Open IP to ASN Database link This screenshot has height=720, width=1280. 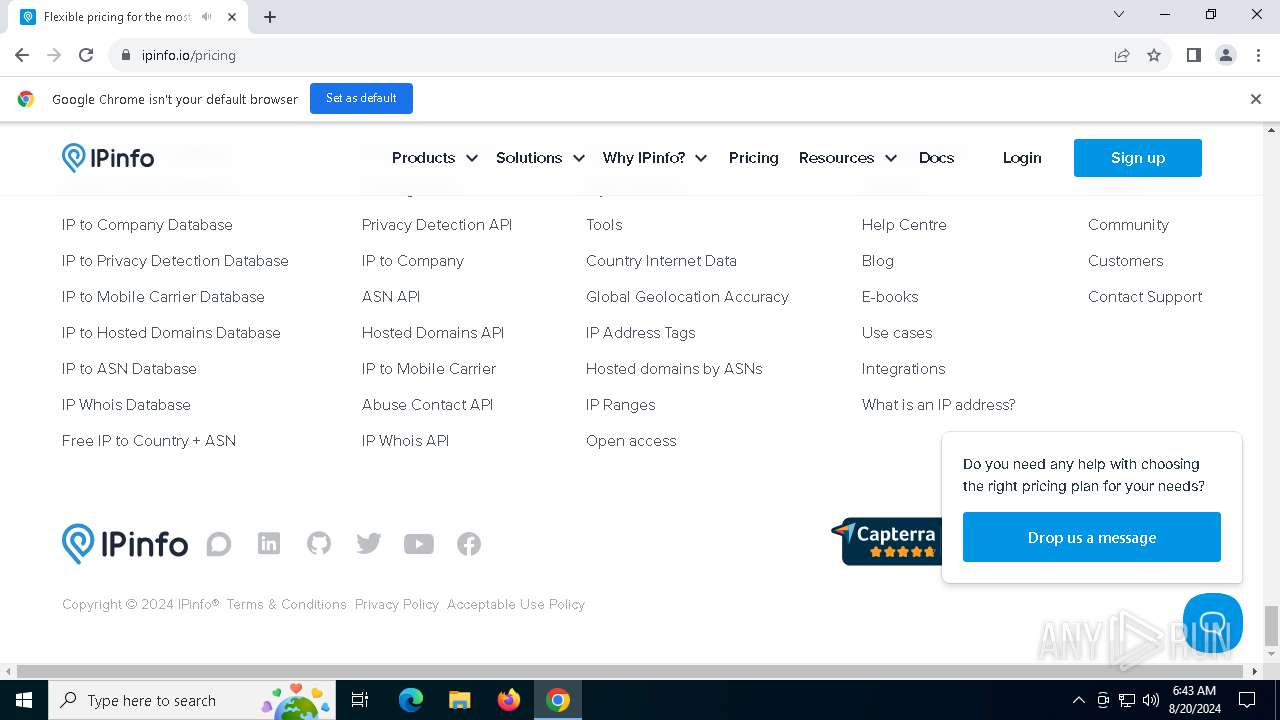pos(129,369)
